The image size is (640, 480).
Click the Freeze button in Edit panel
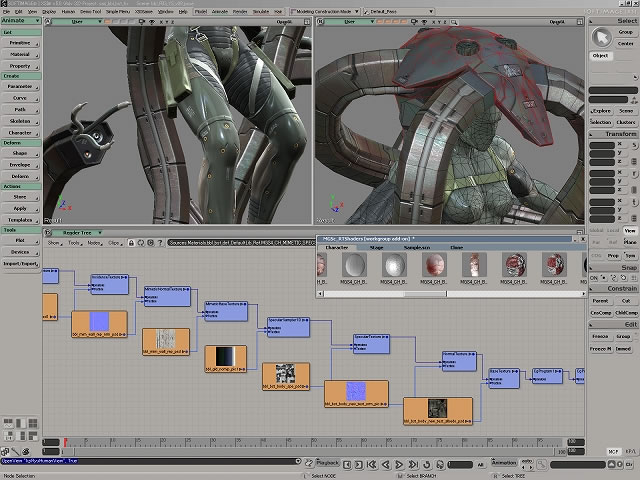point(599,336)
